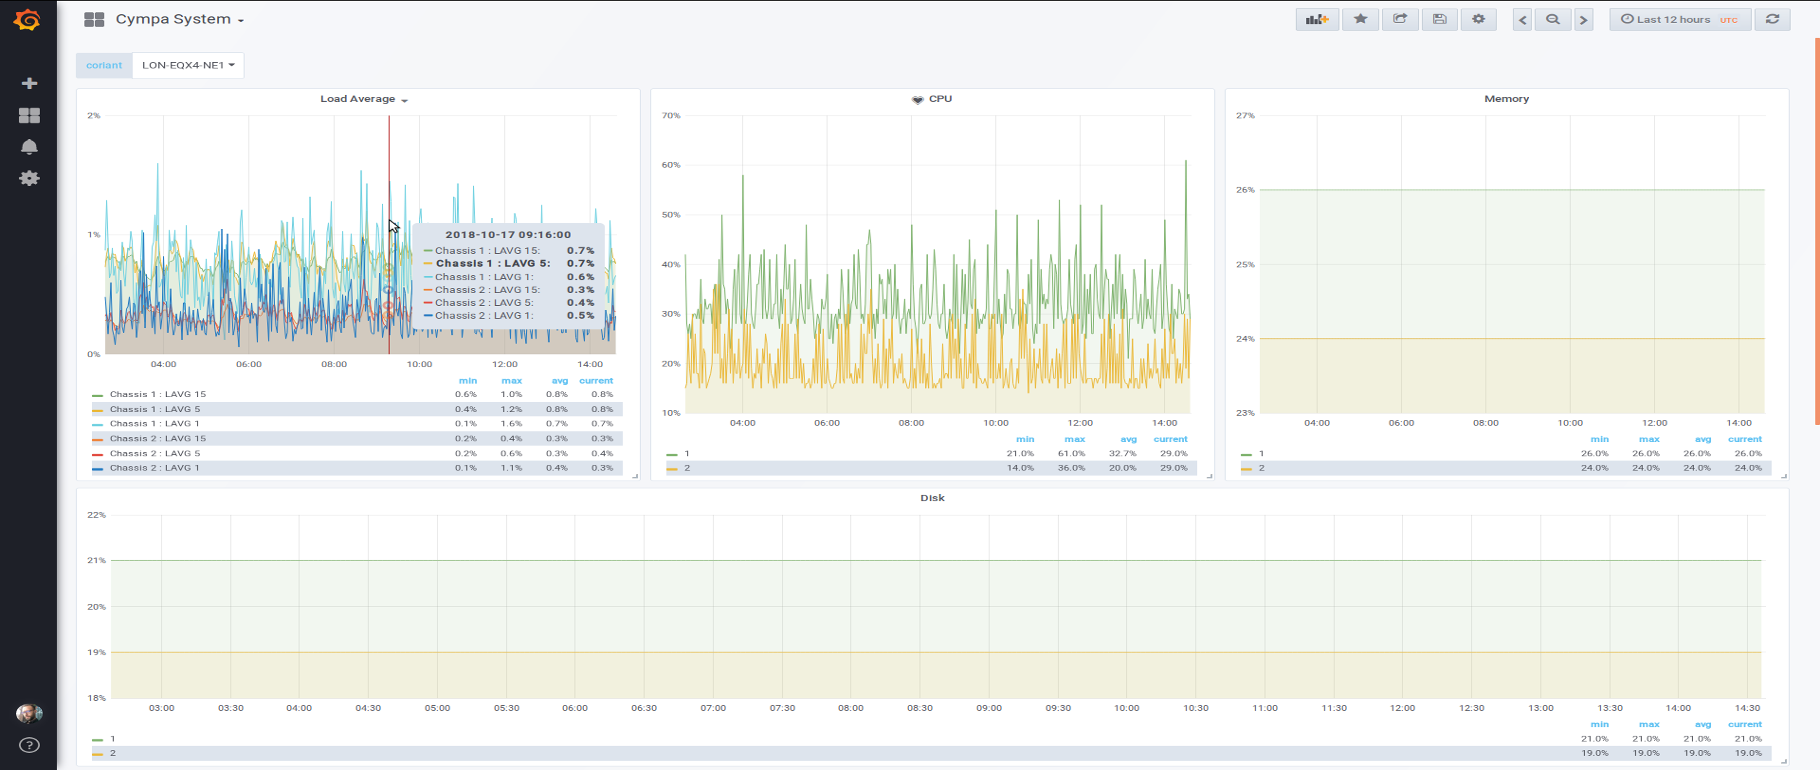Sort Load Average legend by current
The width and height of the screenshot is (1820, 770).
pyautogui.click(x=596, y=380)
